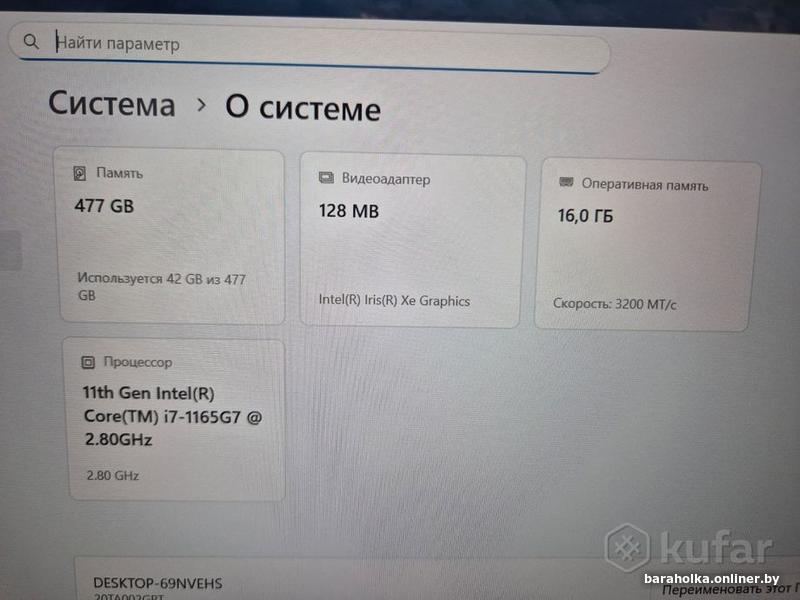Click the Оперативная память RAM icon
Screen dimensions: 800x600
click(566, 182)
